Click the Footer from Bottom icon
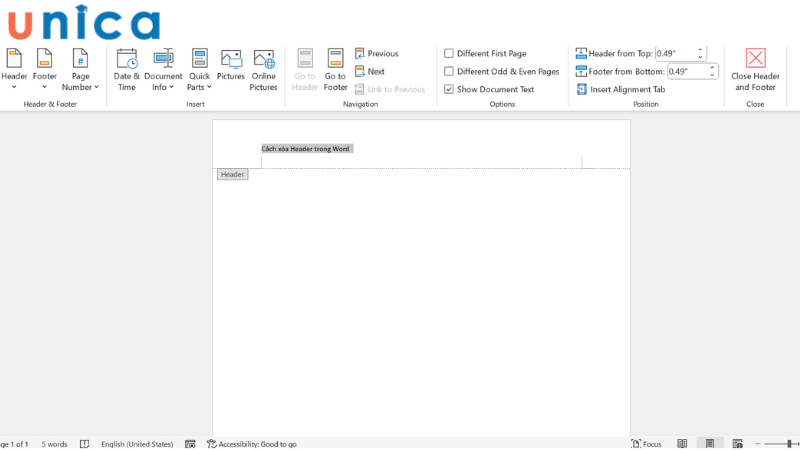800x450 pixels. (x=581, y=71)
